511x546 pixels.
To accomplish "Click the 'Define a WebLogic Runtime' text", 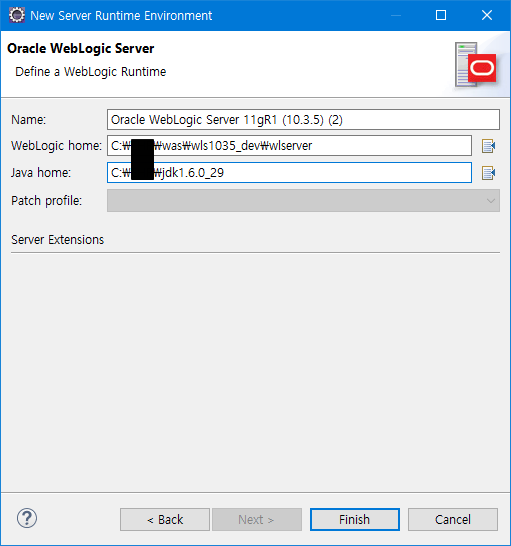I will 91,72.
